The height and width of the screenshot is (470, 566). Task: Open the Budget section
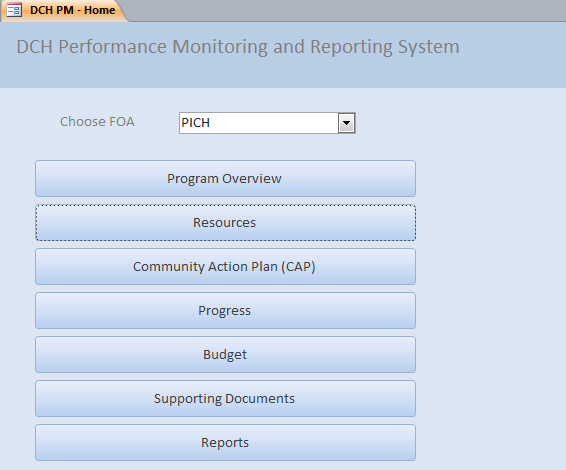pyautogui.click(x=225, y=355)
